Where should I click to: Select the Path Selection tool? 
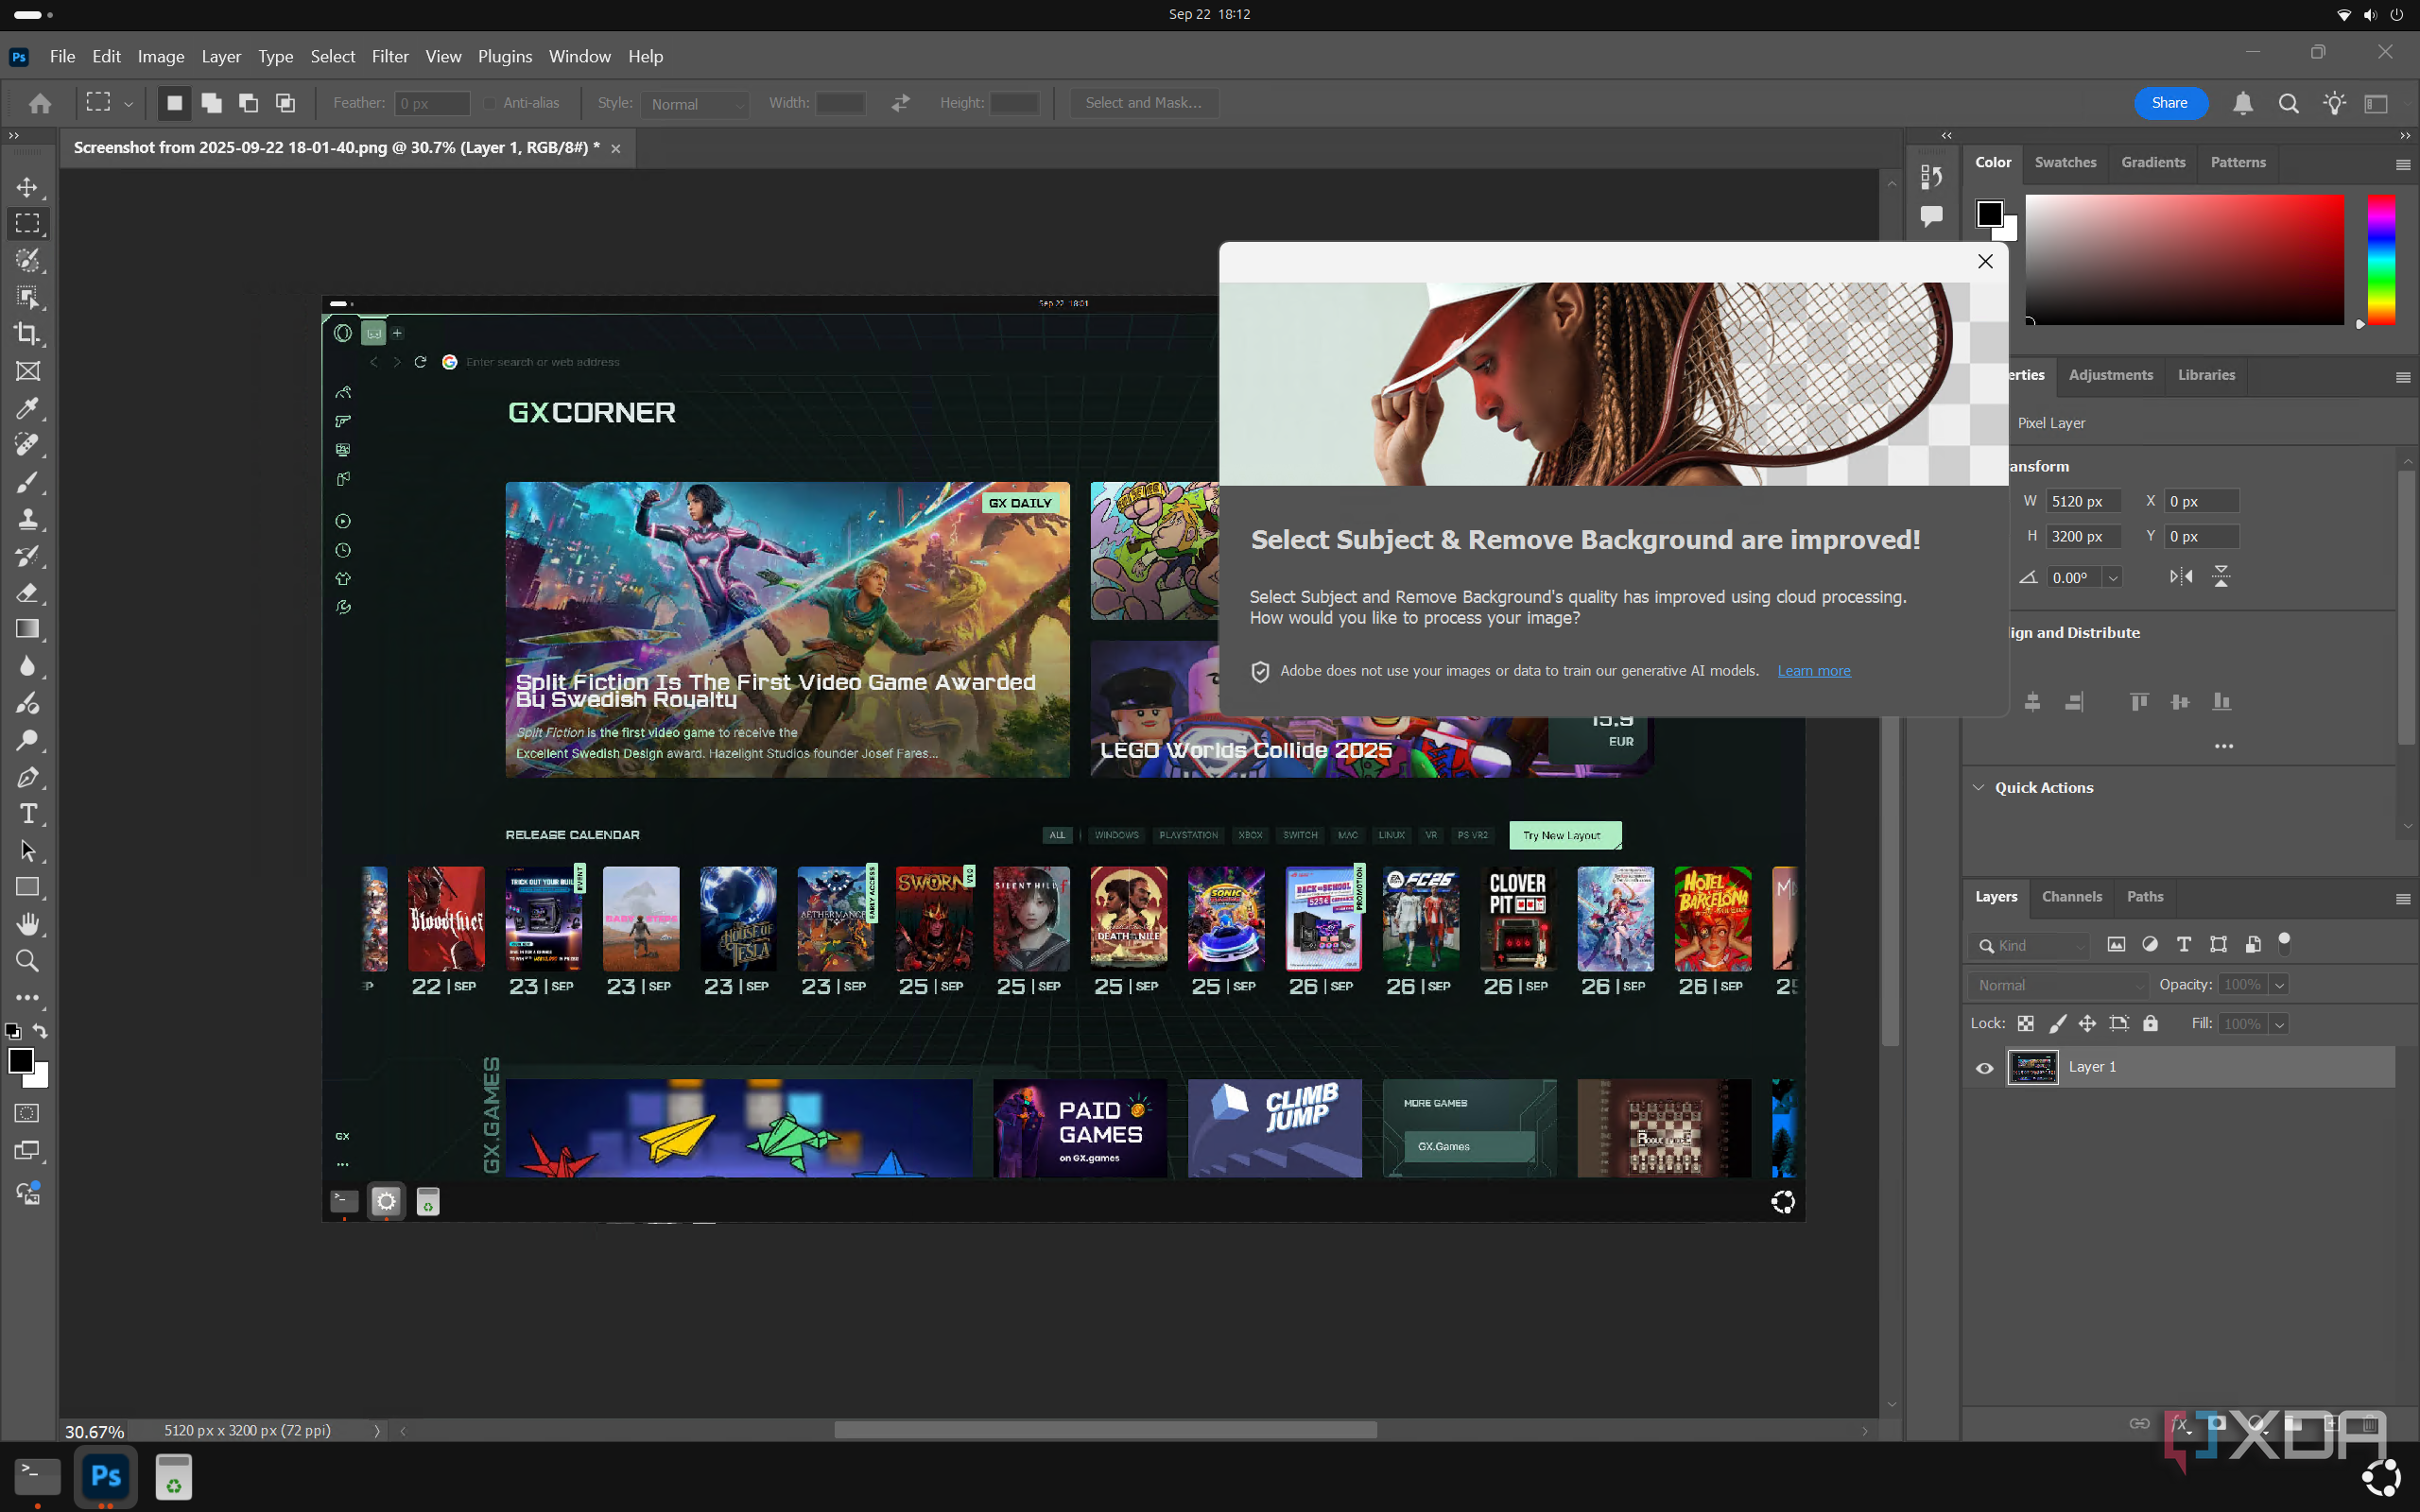(27, 851)
